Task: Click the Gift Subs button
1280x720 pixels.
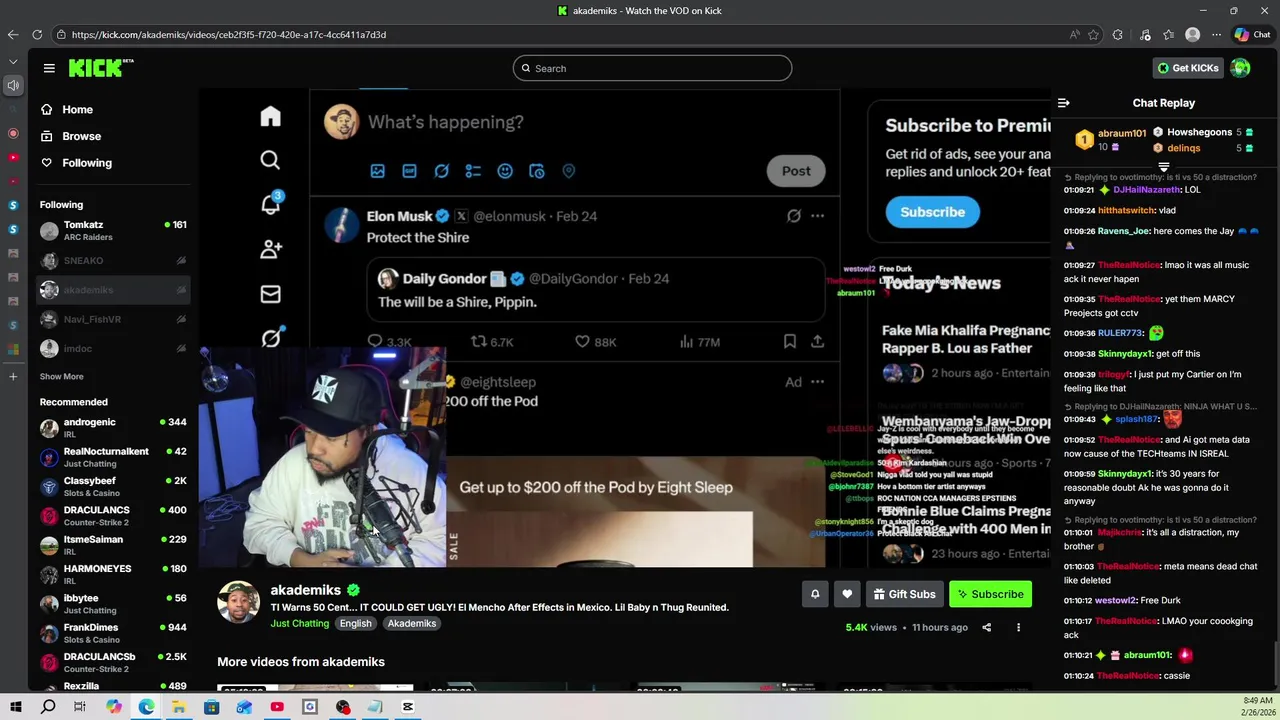Action: pyautogui.click(x=905, y=594)
